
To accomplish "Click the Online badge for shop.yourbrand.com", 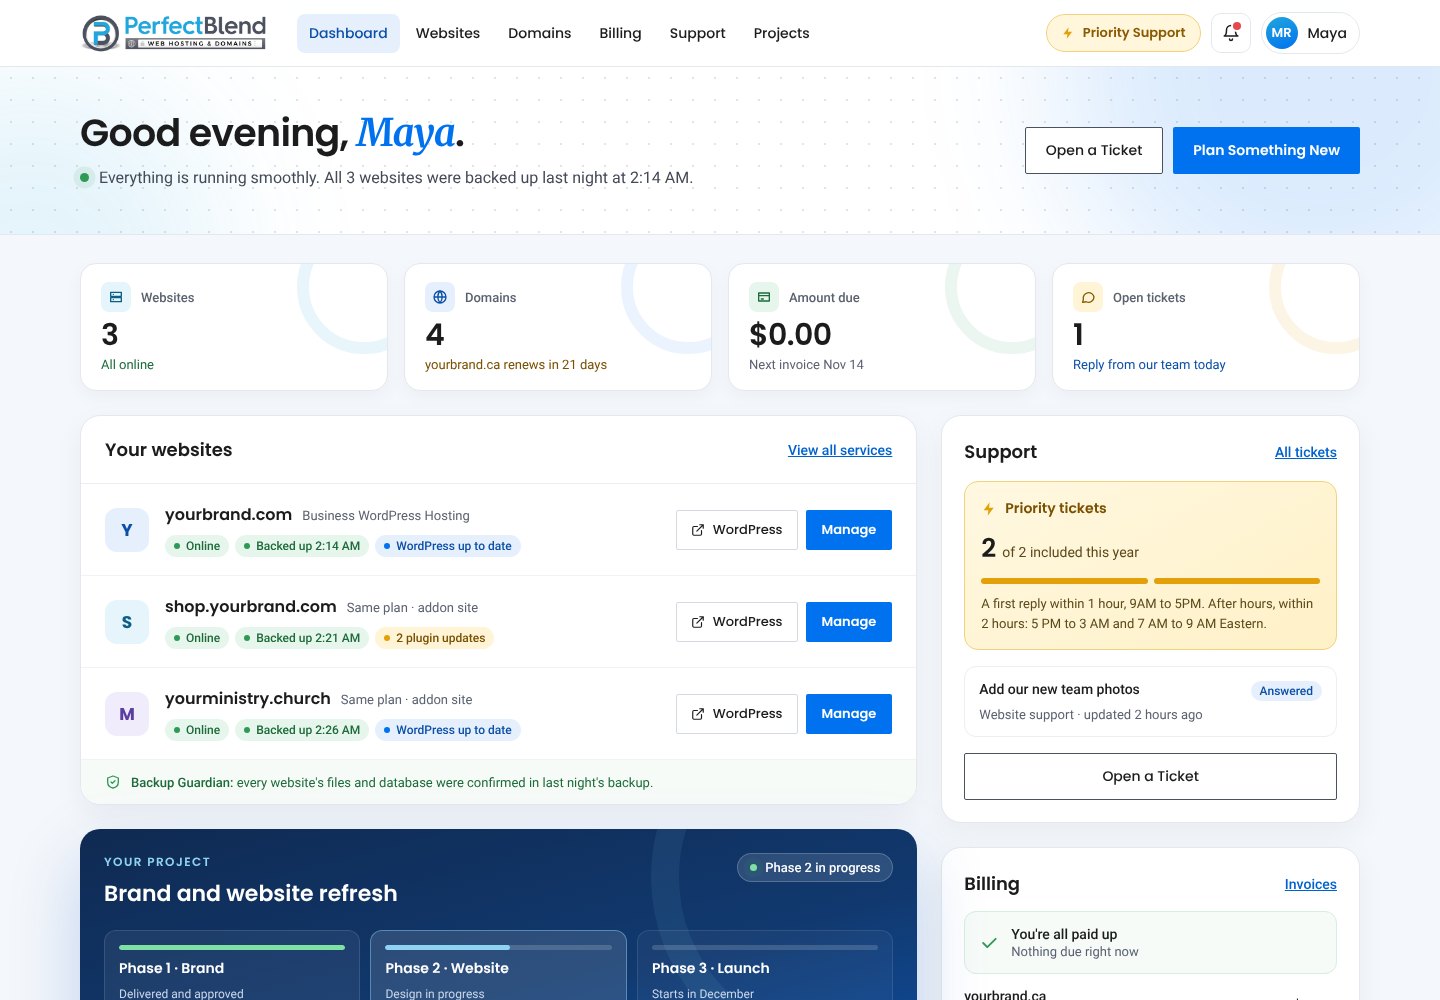I will [x=196, y=638].
